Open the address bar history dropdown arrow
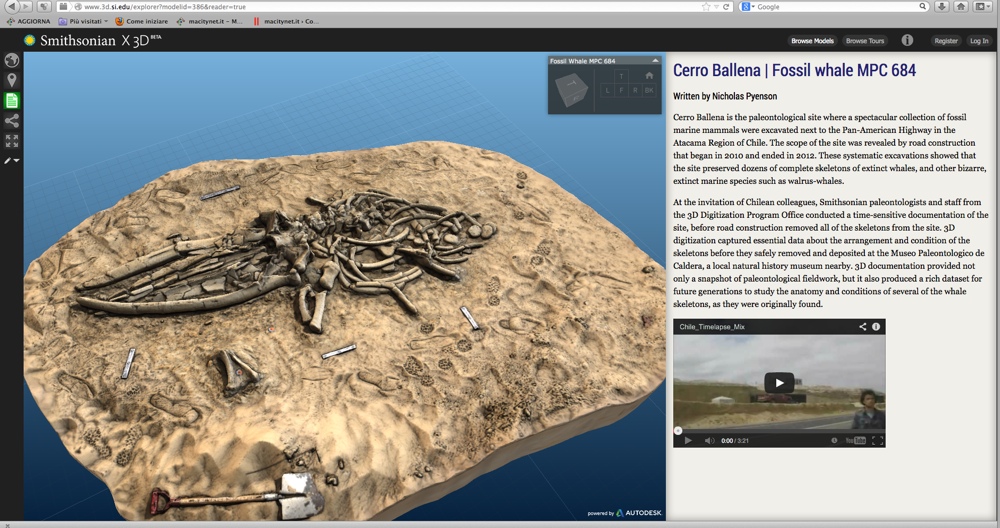Image resolution: width=1000 pixels, height=528 pixels. pos(716,6)
